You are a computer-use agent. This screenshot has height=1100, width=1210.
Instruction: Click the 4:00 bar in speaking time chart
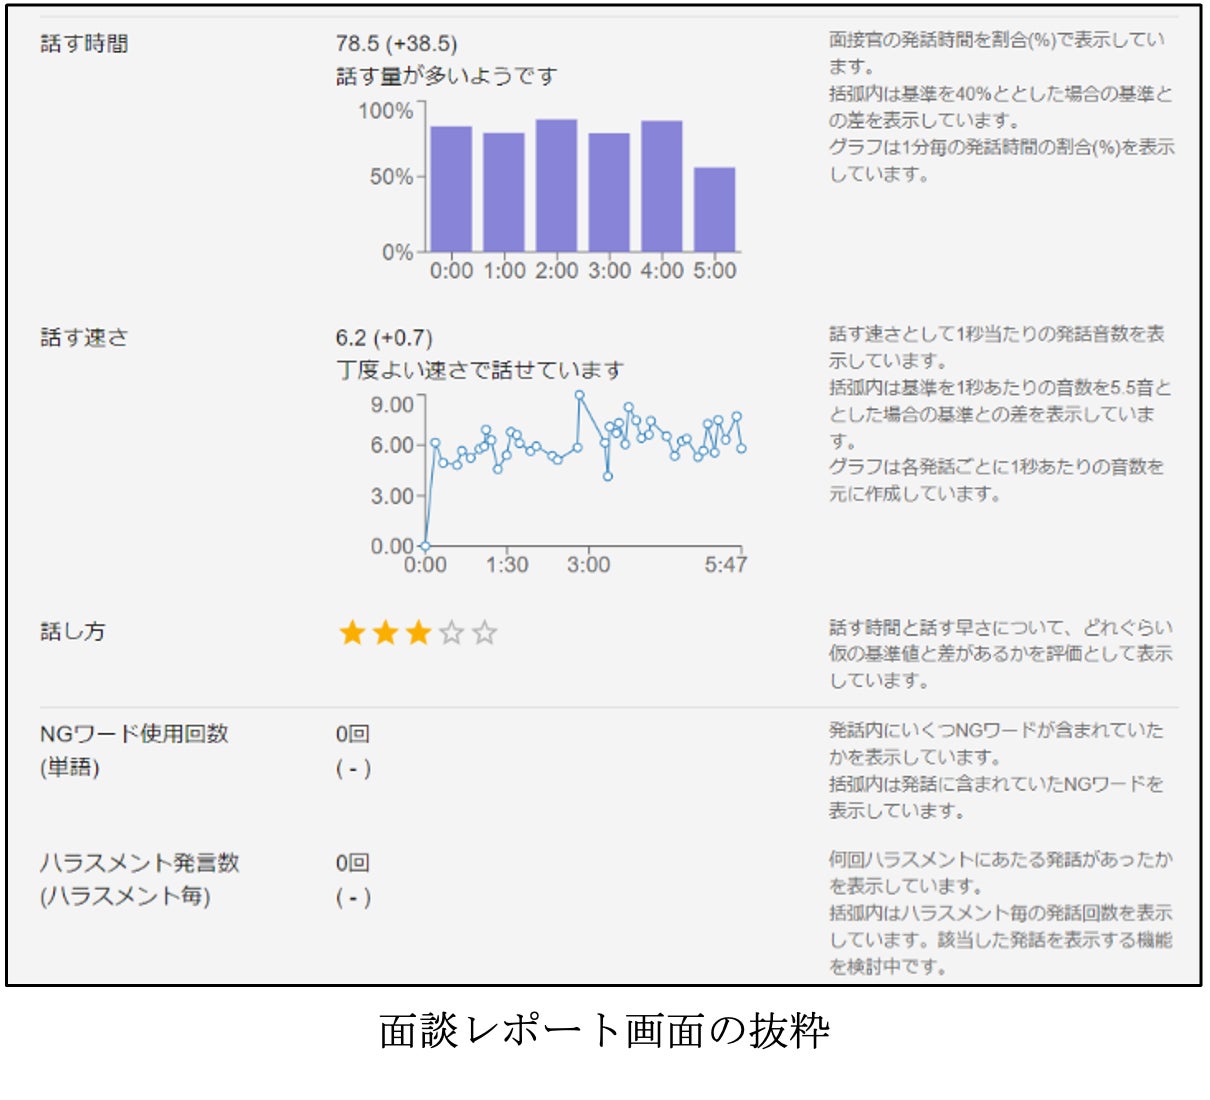point(662,186)
